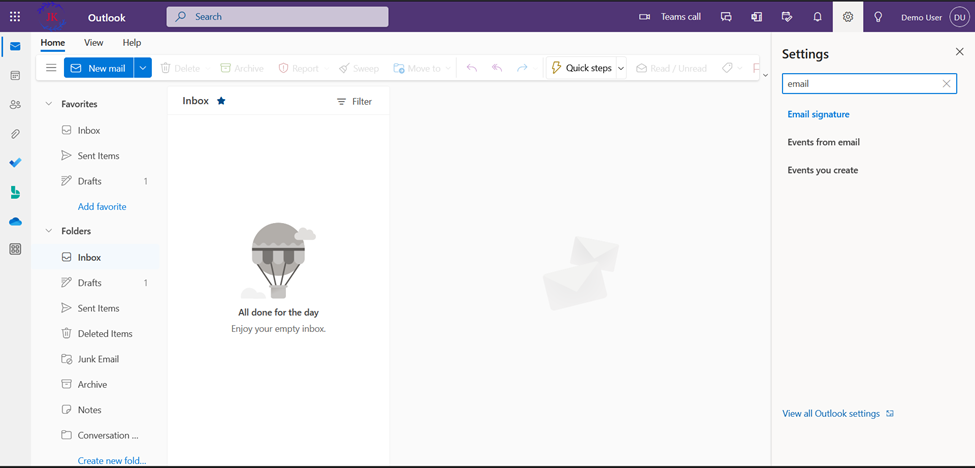Start a Teams call
This screenshot has height=468, width=975.
670,17
